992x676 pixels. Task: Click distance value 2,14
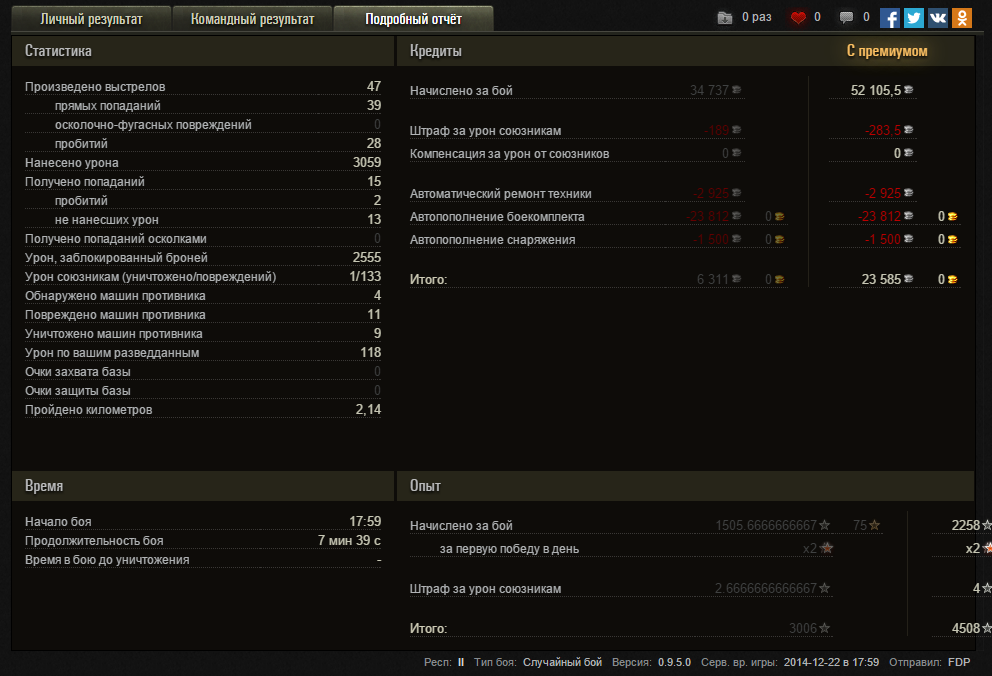click(x=368, y=410)
